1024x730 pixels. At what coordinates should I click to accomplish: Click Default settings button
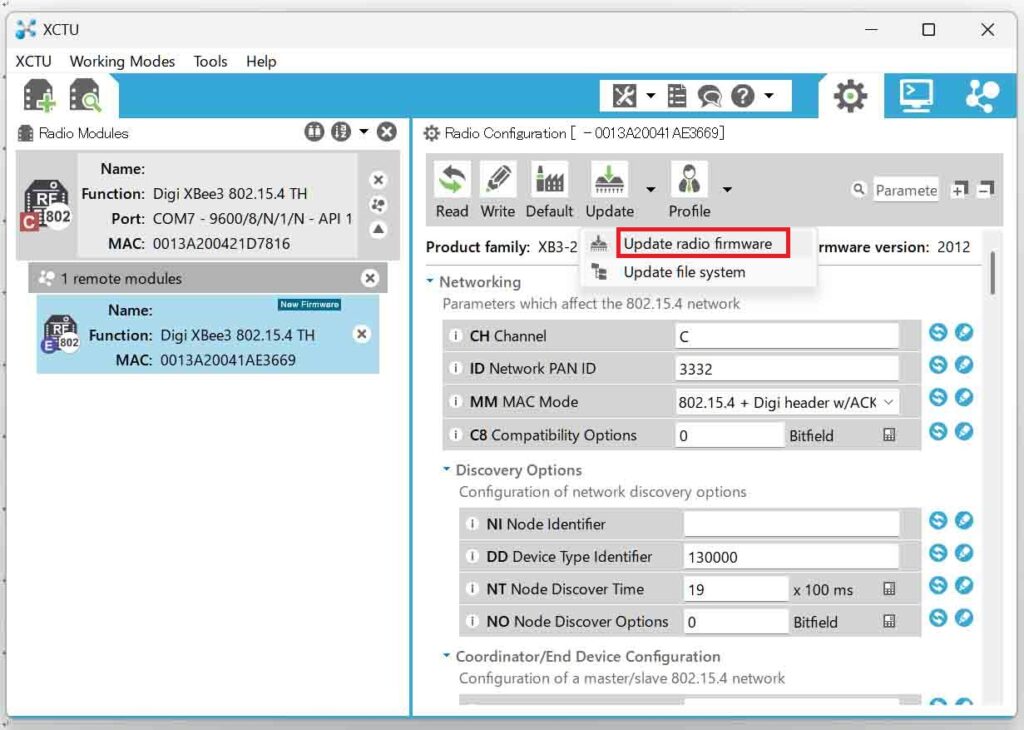pos(549,190)
